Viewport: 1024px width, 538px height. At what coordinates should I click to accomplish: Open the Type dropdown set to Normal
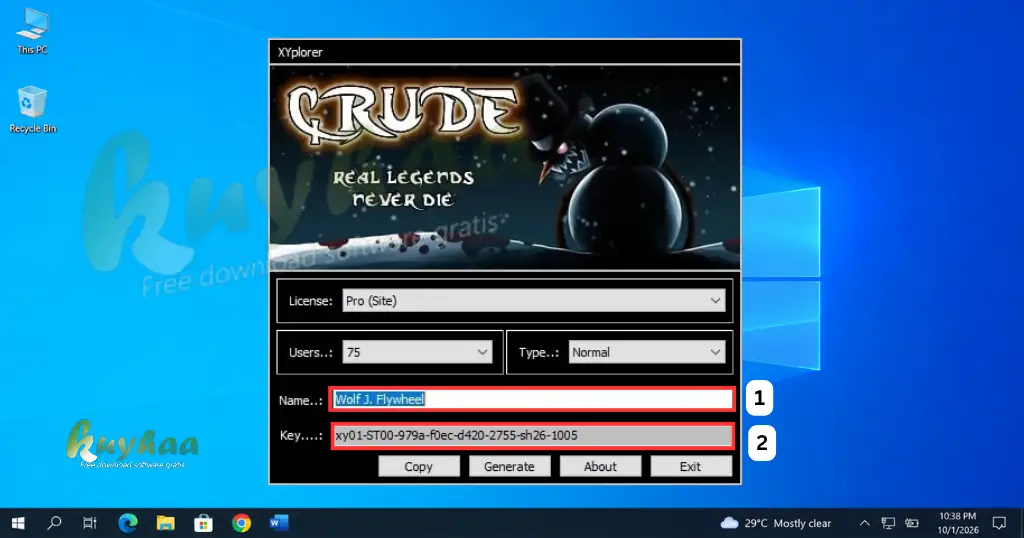point(647,353)
